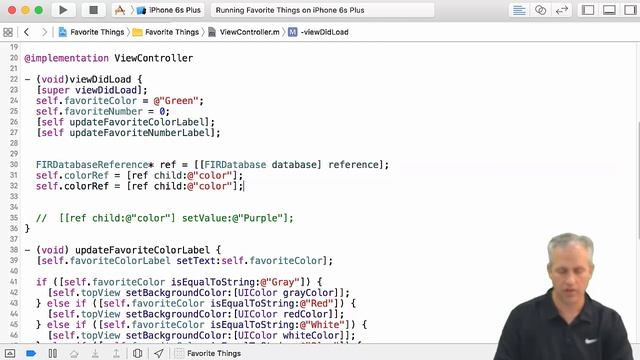Open -viewDidLoad method breadcrumb
The height and width of the screenshot is (360, 640).
coord(318,32)
